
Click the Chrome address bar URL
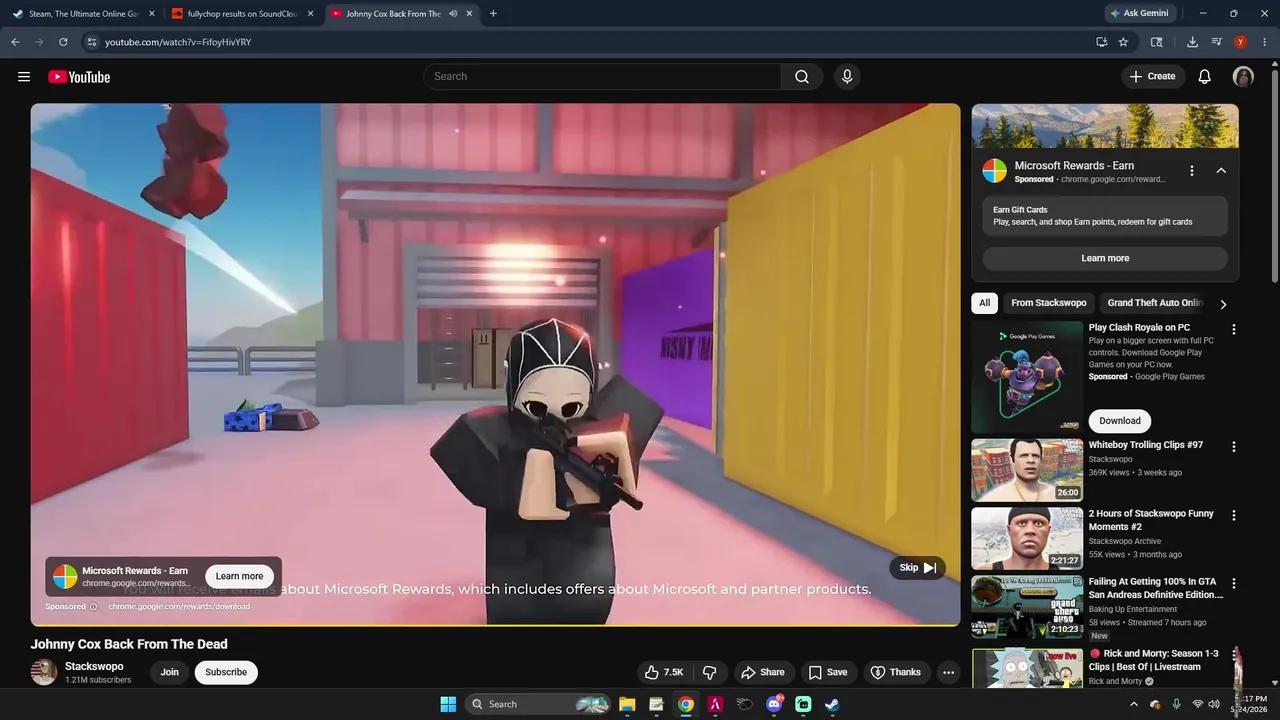(x=178, y=42)
